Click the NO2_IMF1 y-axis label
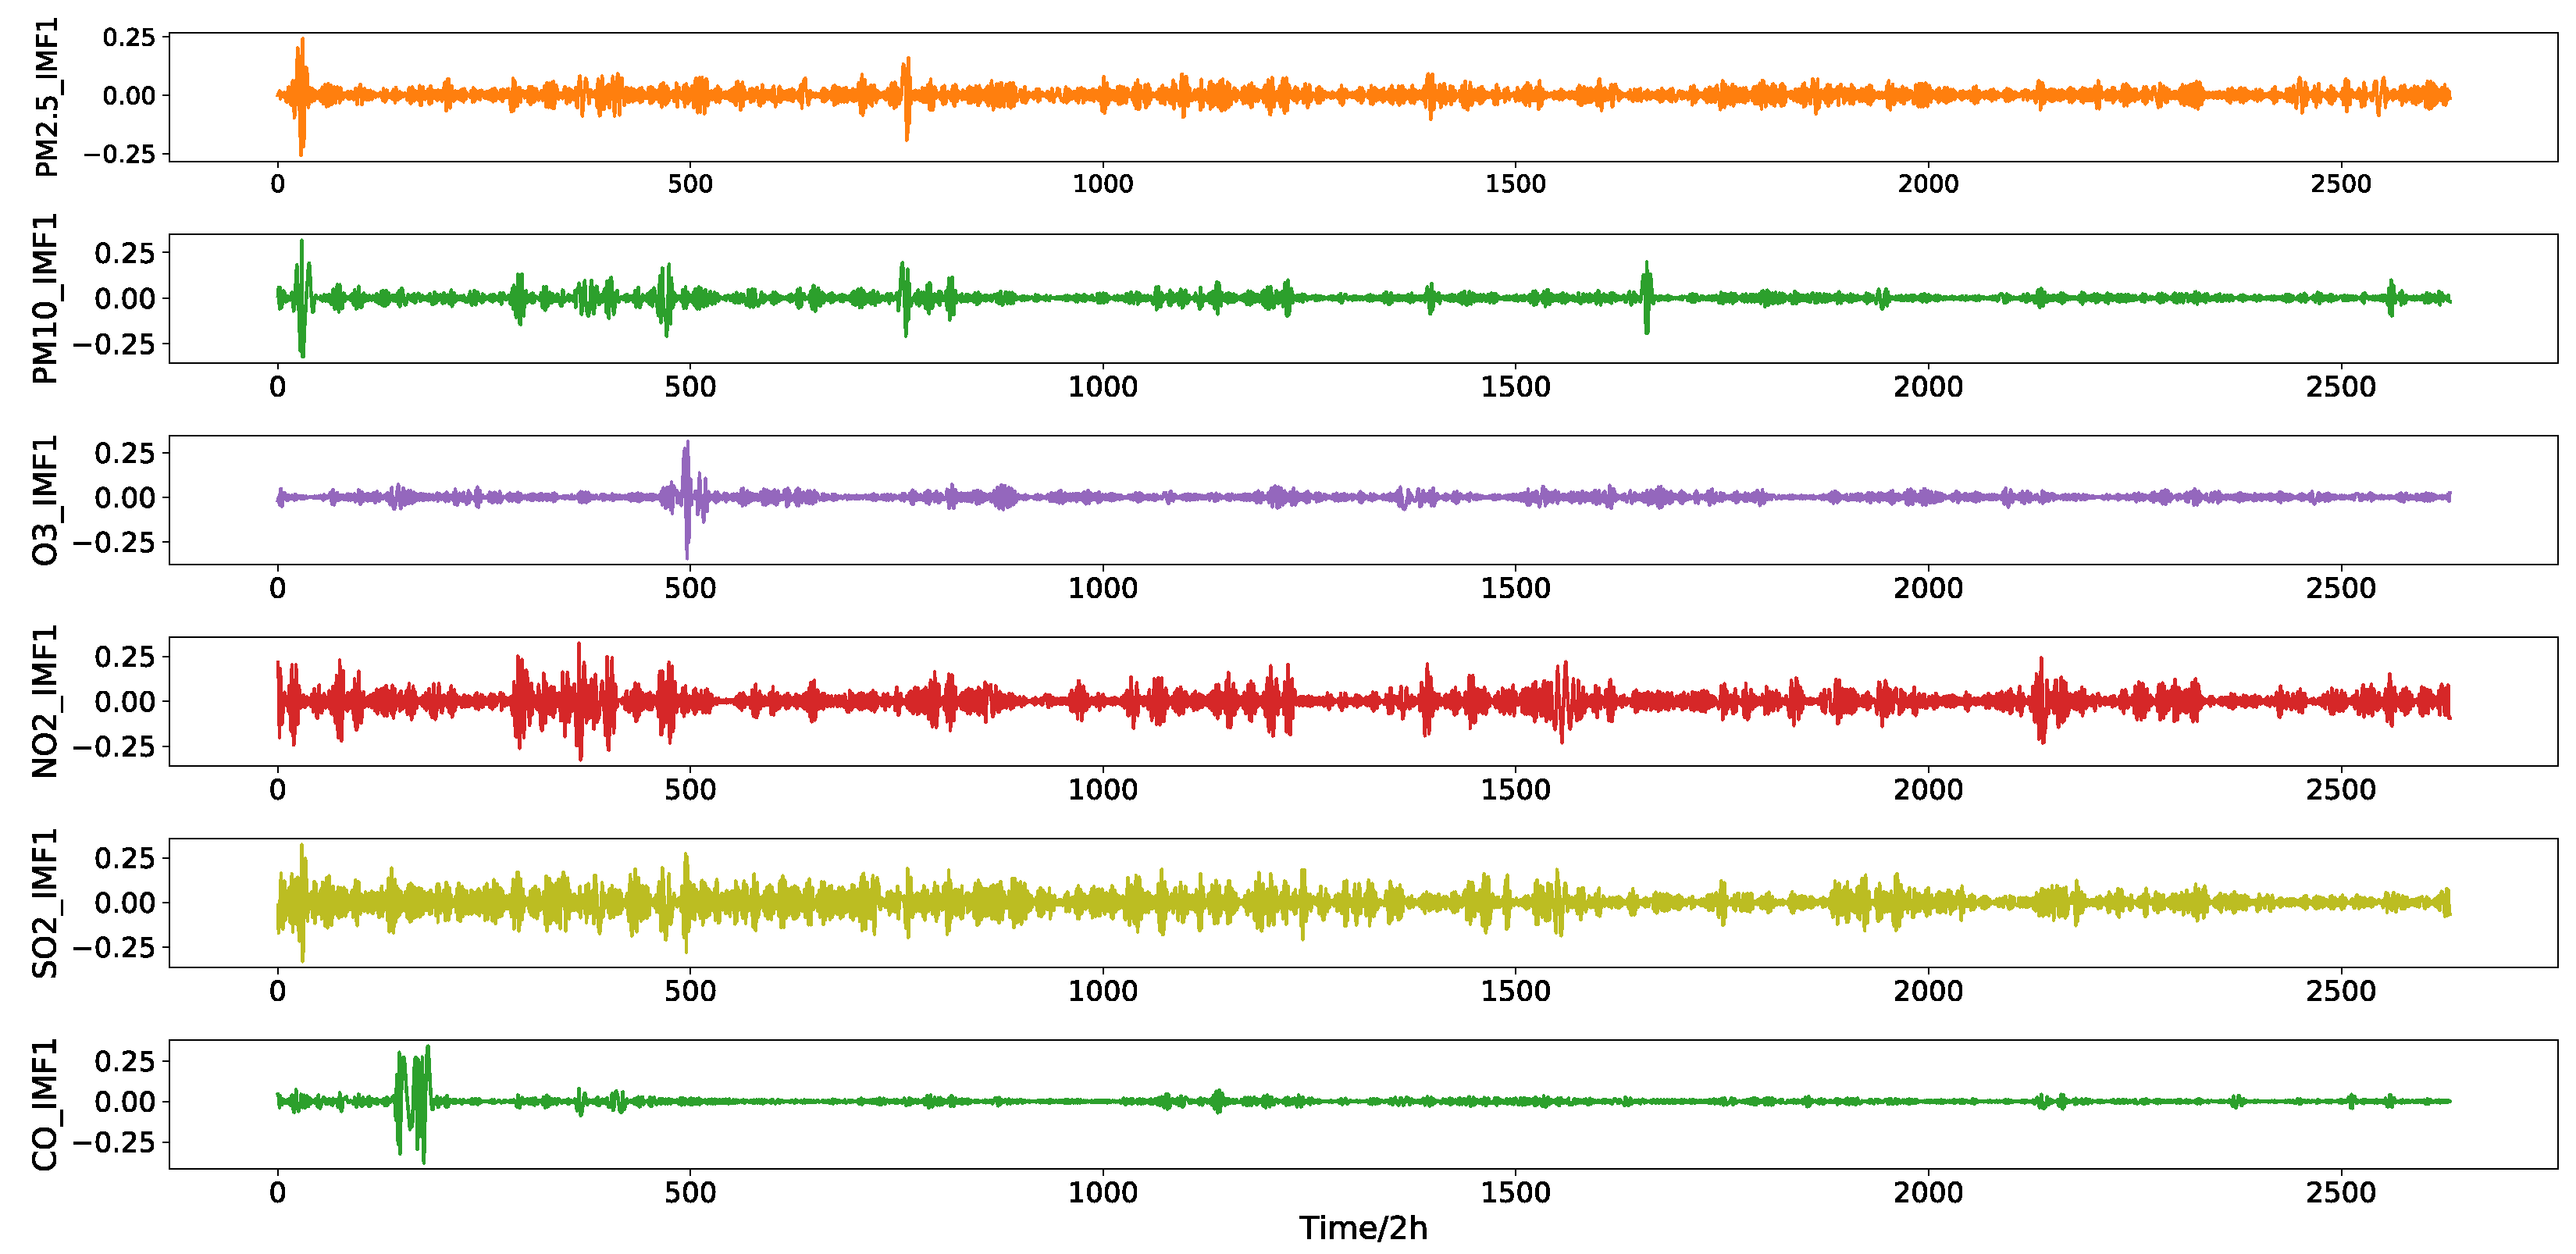 [x=46, y=701]
